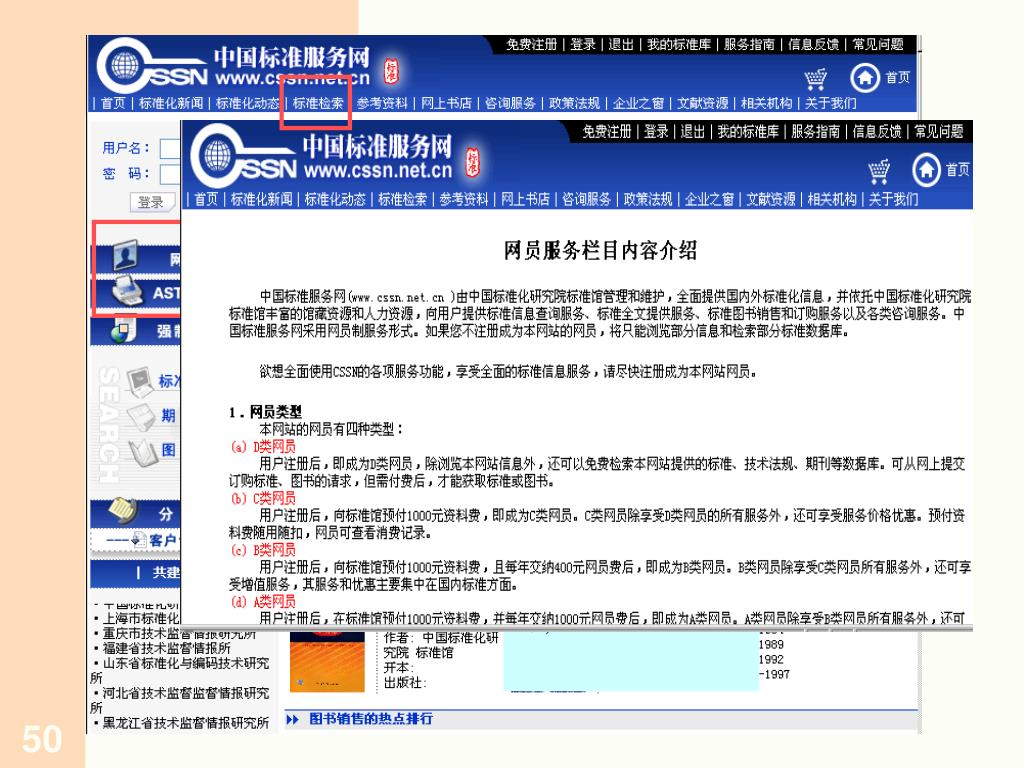Screen dimensions: 1024x768
Task: Click the 首页 text next to the front home icon
Action: click(x=958, y=170)
